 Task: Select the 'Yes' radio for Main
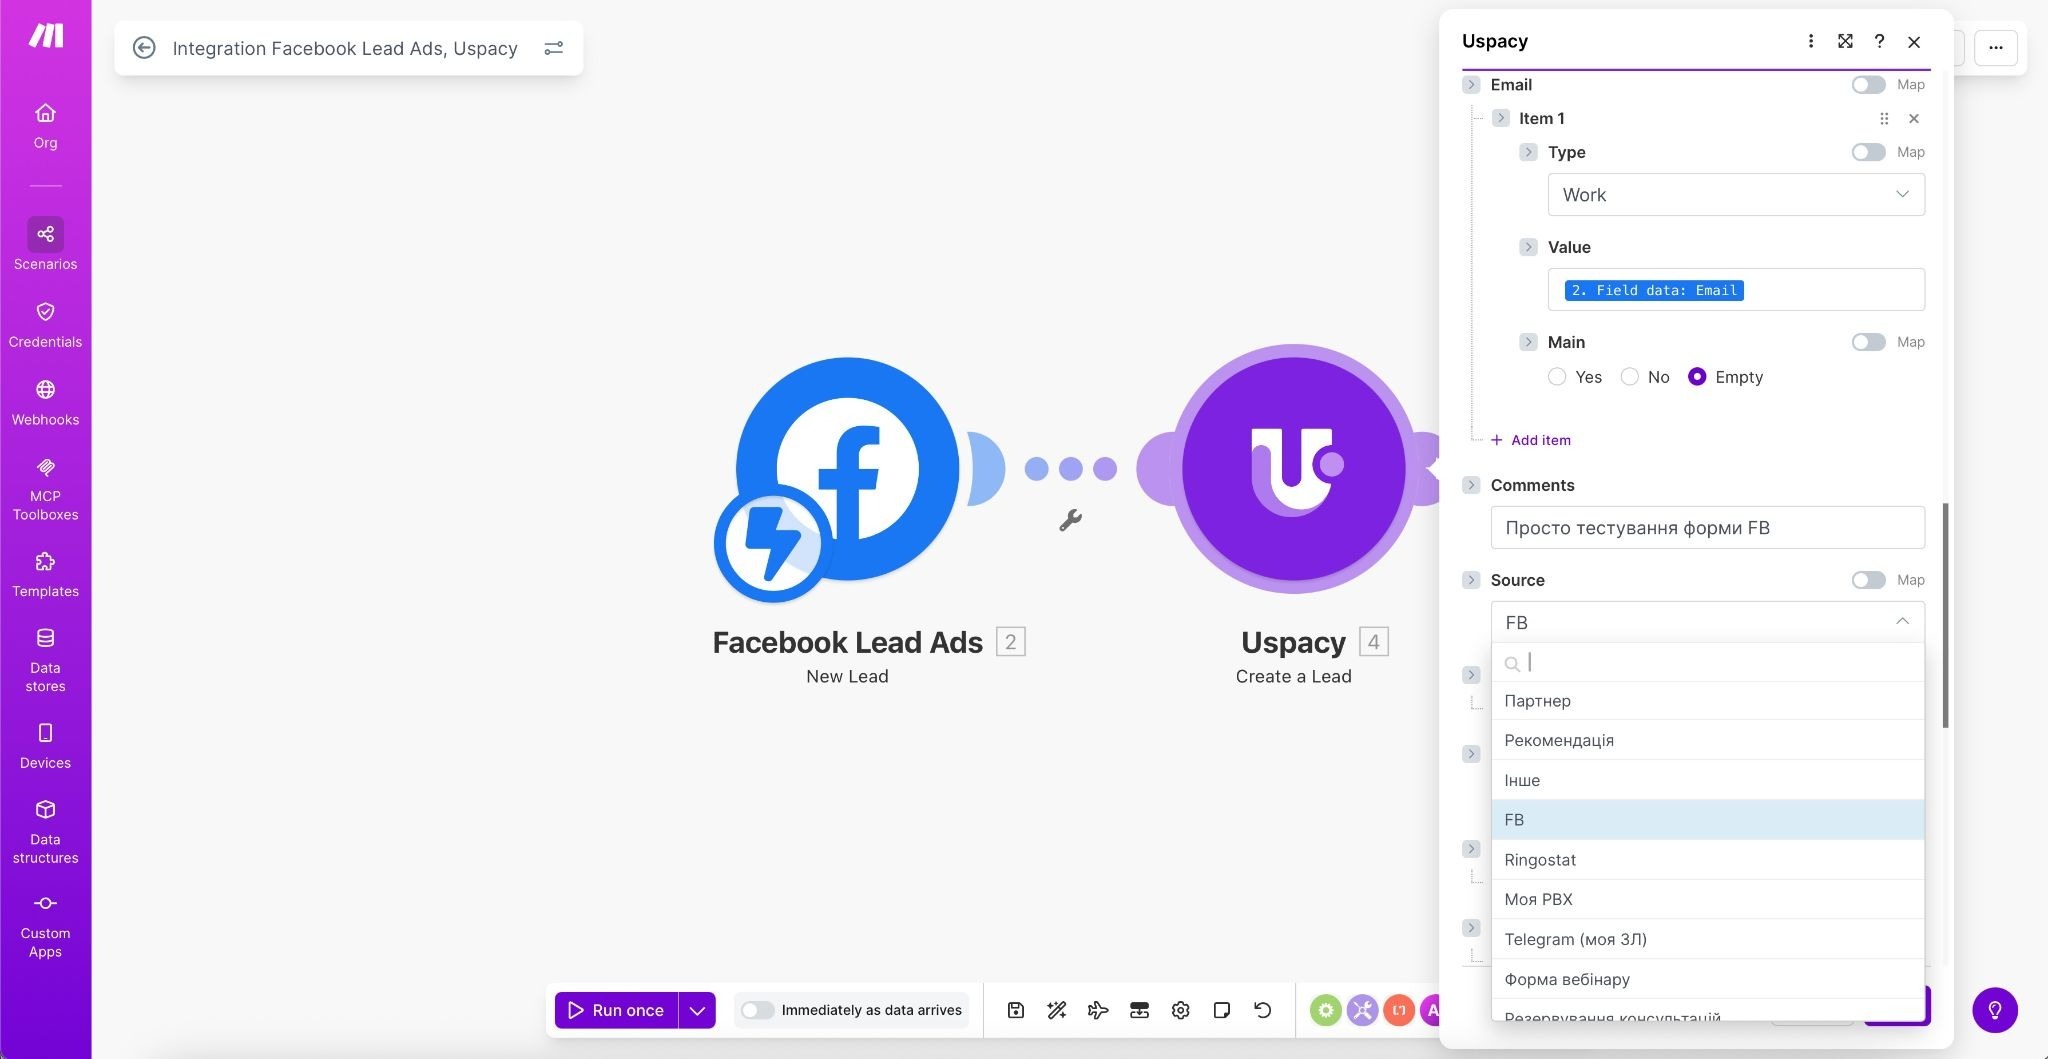(x=1557, y=377)
